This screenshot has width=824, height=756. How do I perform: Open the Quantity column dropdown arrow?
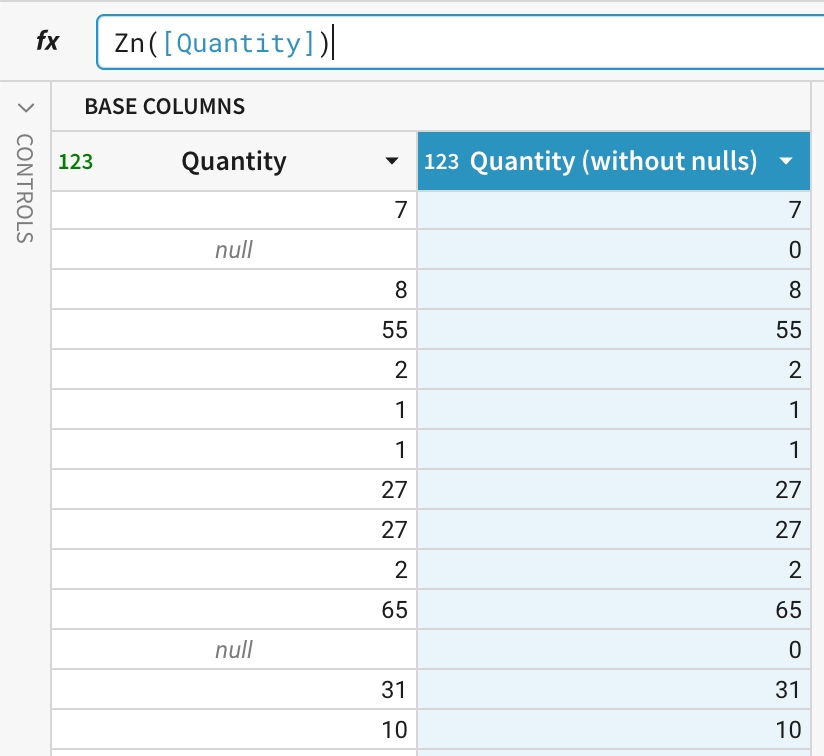click(x=390, y=162)
